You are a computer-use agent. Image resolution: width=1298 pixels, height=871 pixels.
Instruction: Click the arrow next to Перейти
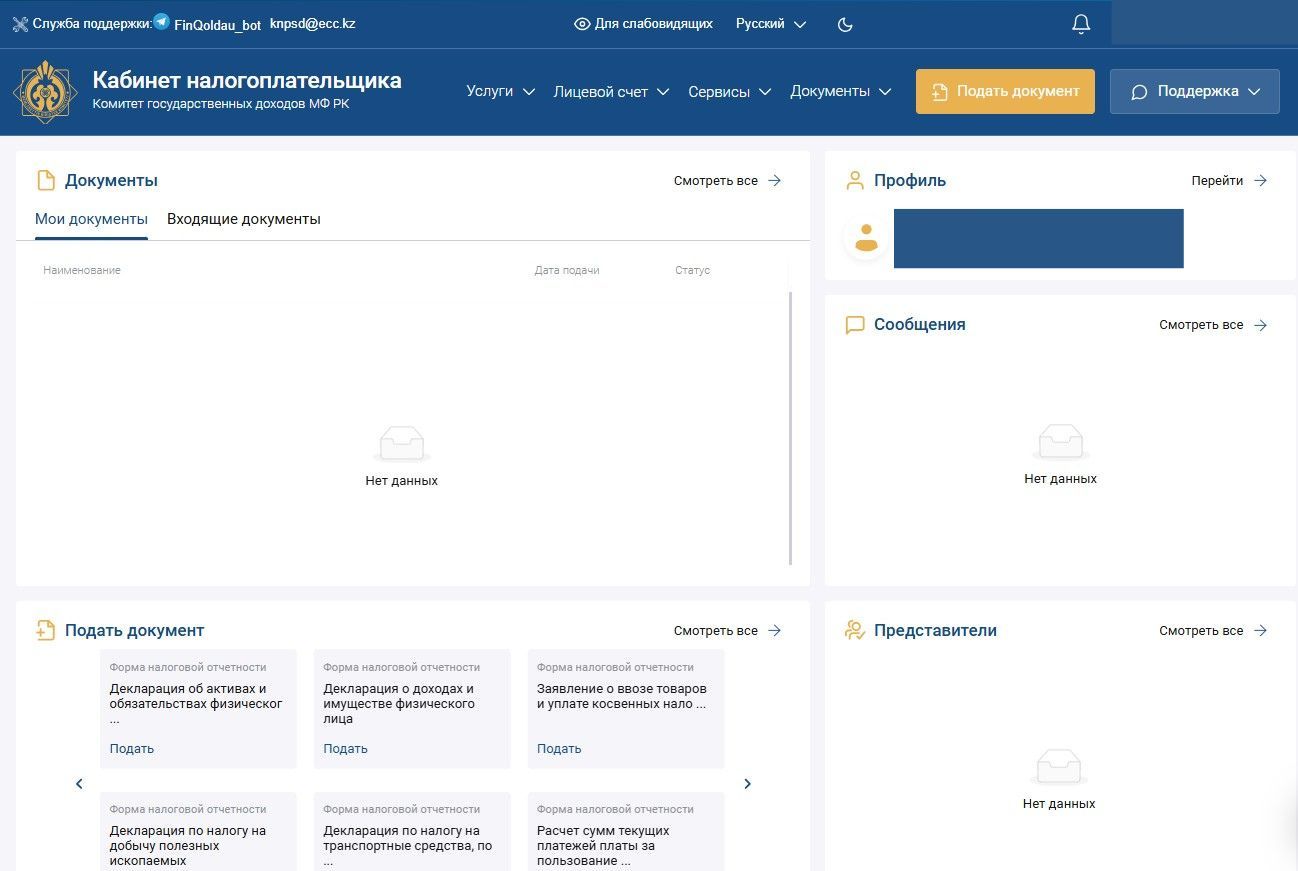click(1261, 181)
